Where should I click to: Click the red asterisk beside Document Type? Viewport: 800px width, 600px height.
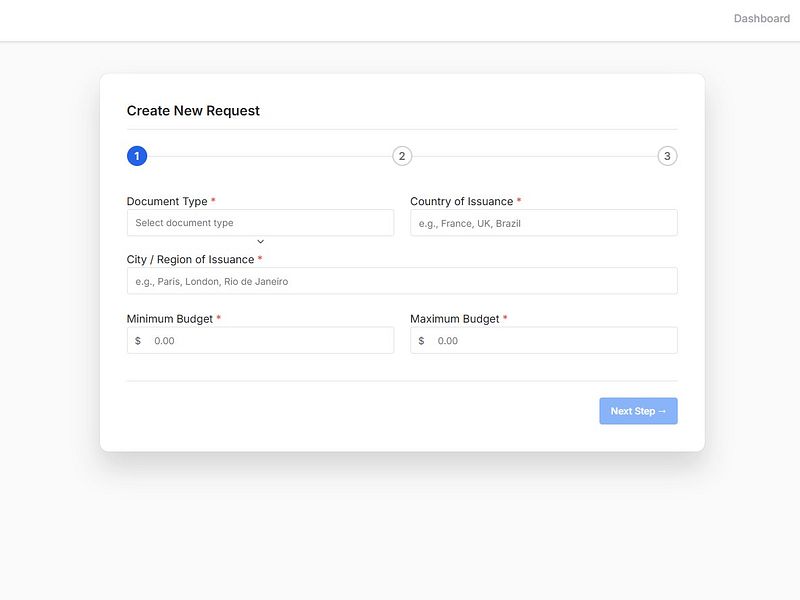(x=213, y=201)
